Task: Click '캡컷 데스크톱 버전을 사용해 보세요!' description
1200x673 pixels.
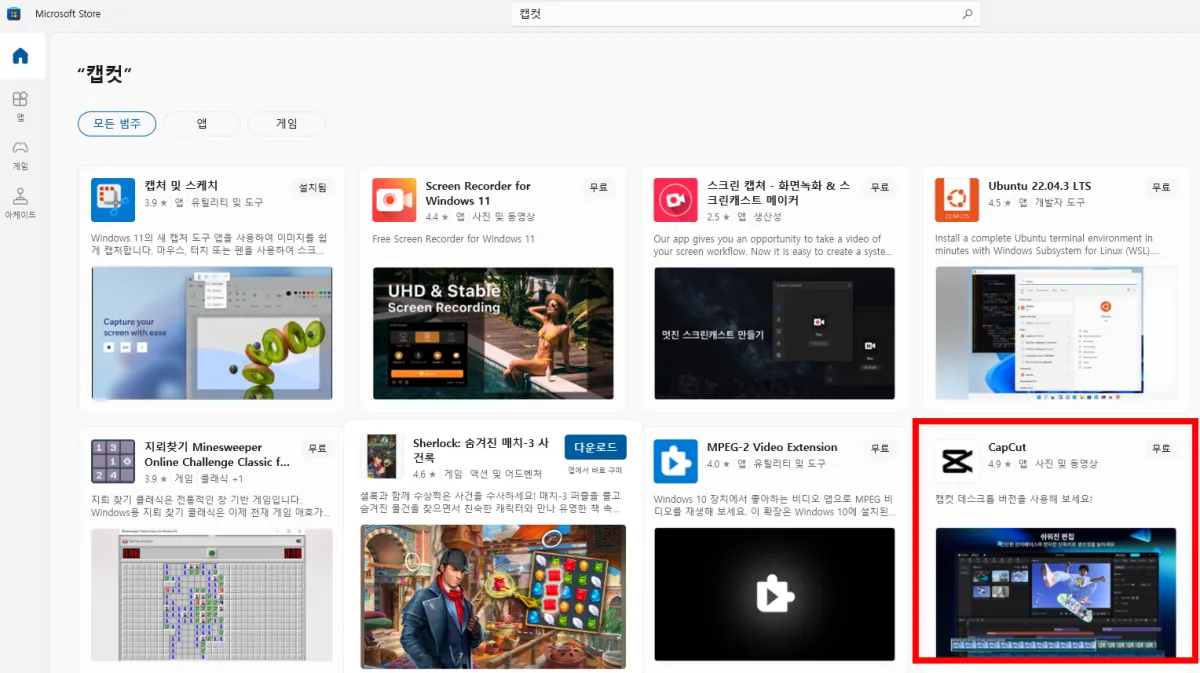Action: [1013, 499]
